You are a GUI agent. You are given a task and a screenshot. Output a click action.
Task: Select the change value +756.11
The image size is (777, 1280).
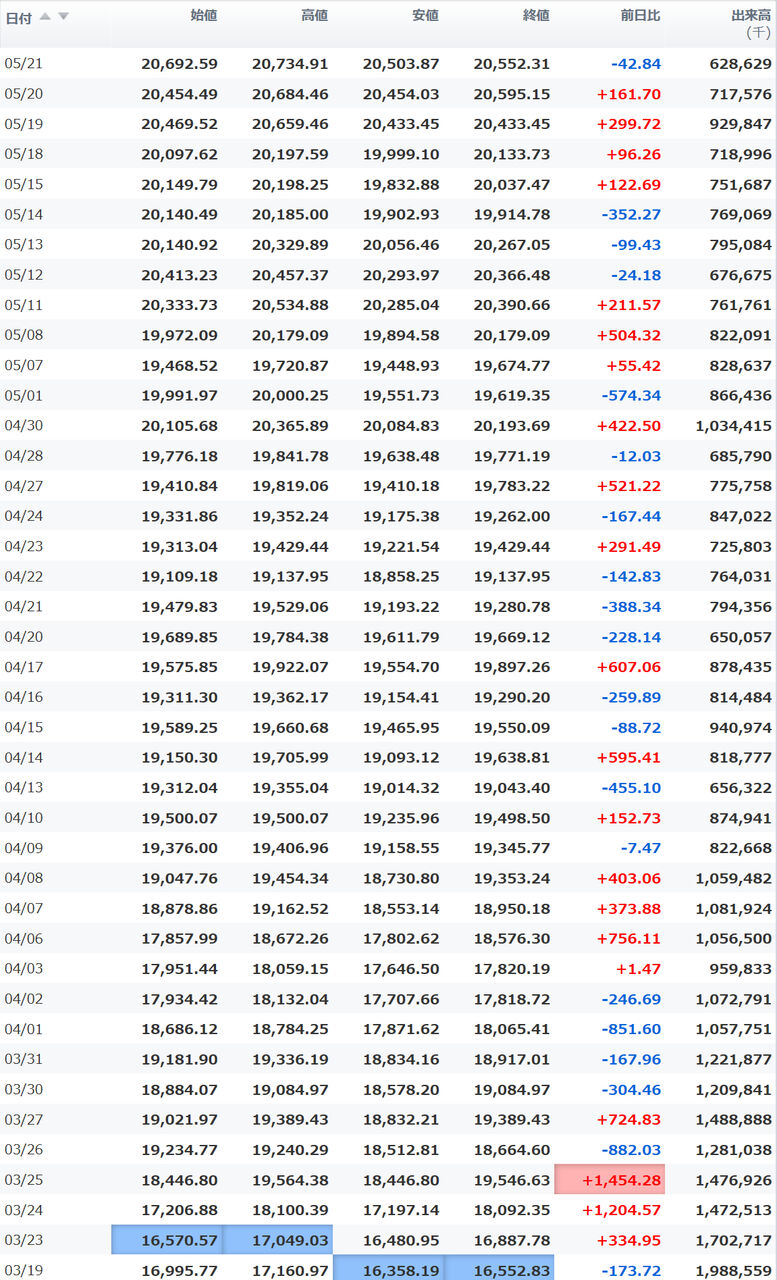(629, 938)
